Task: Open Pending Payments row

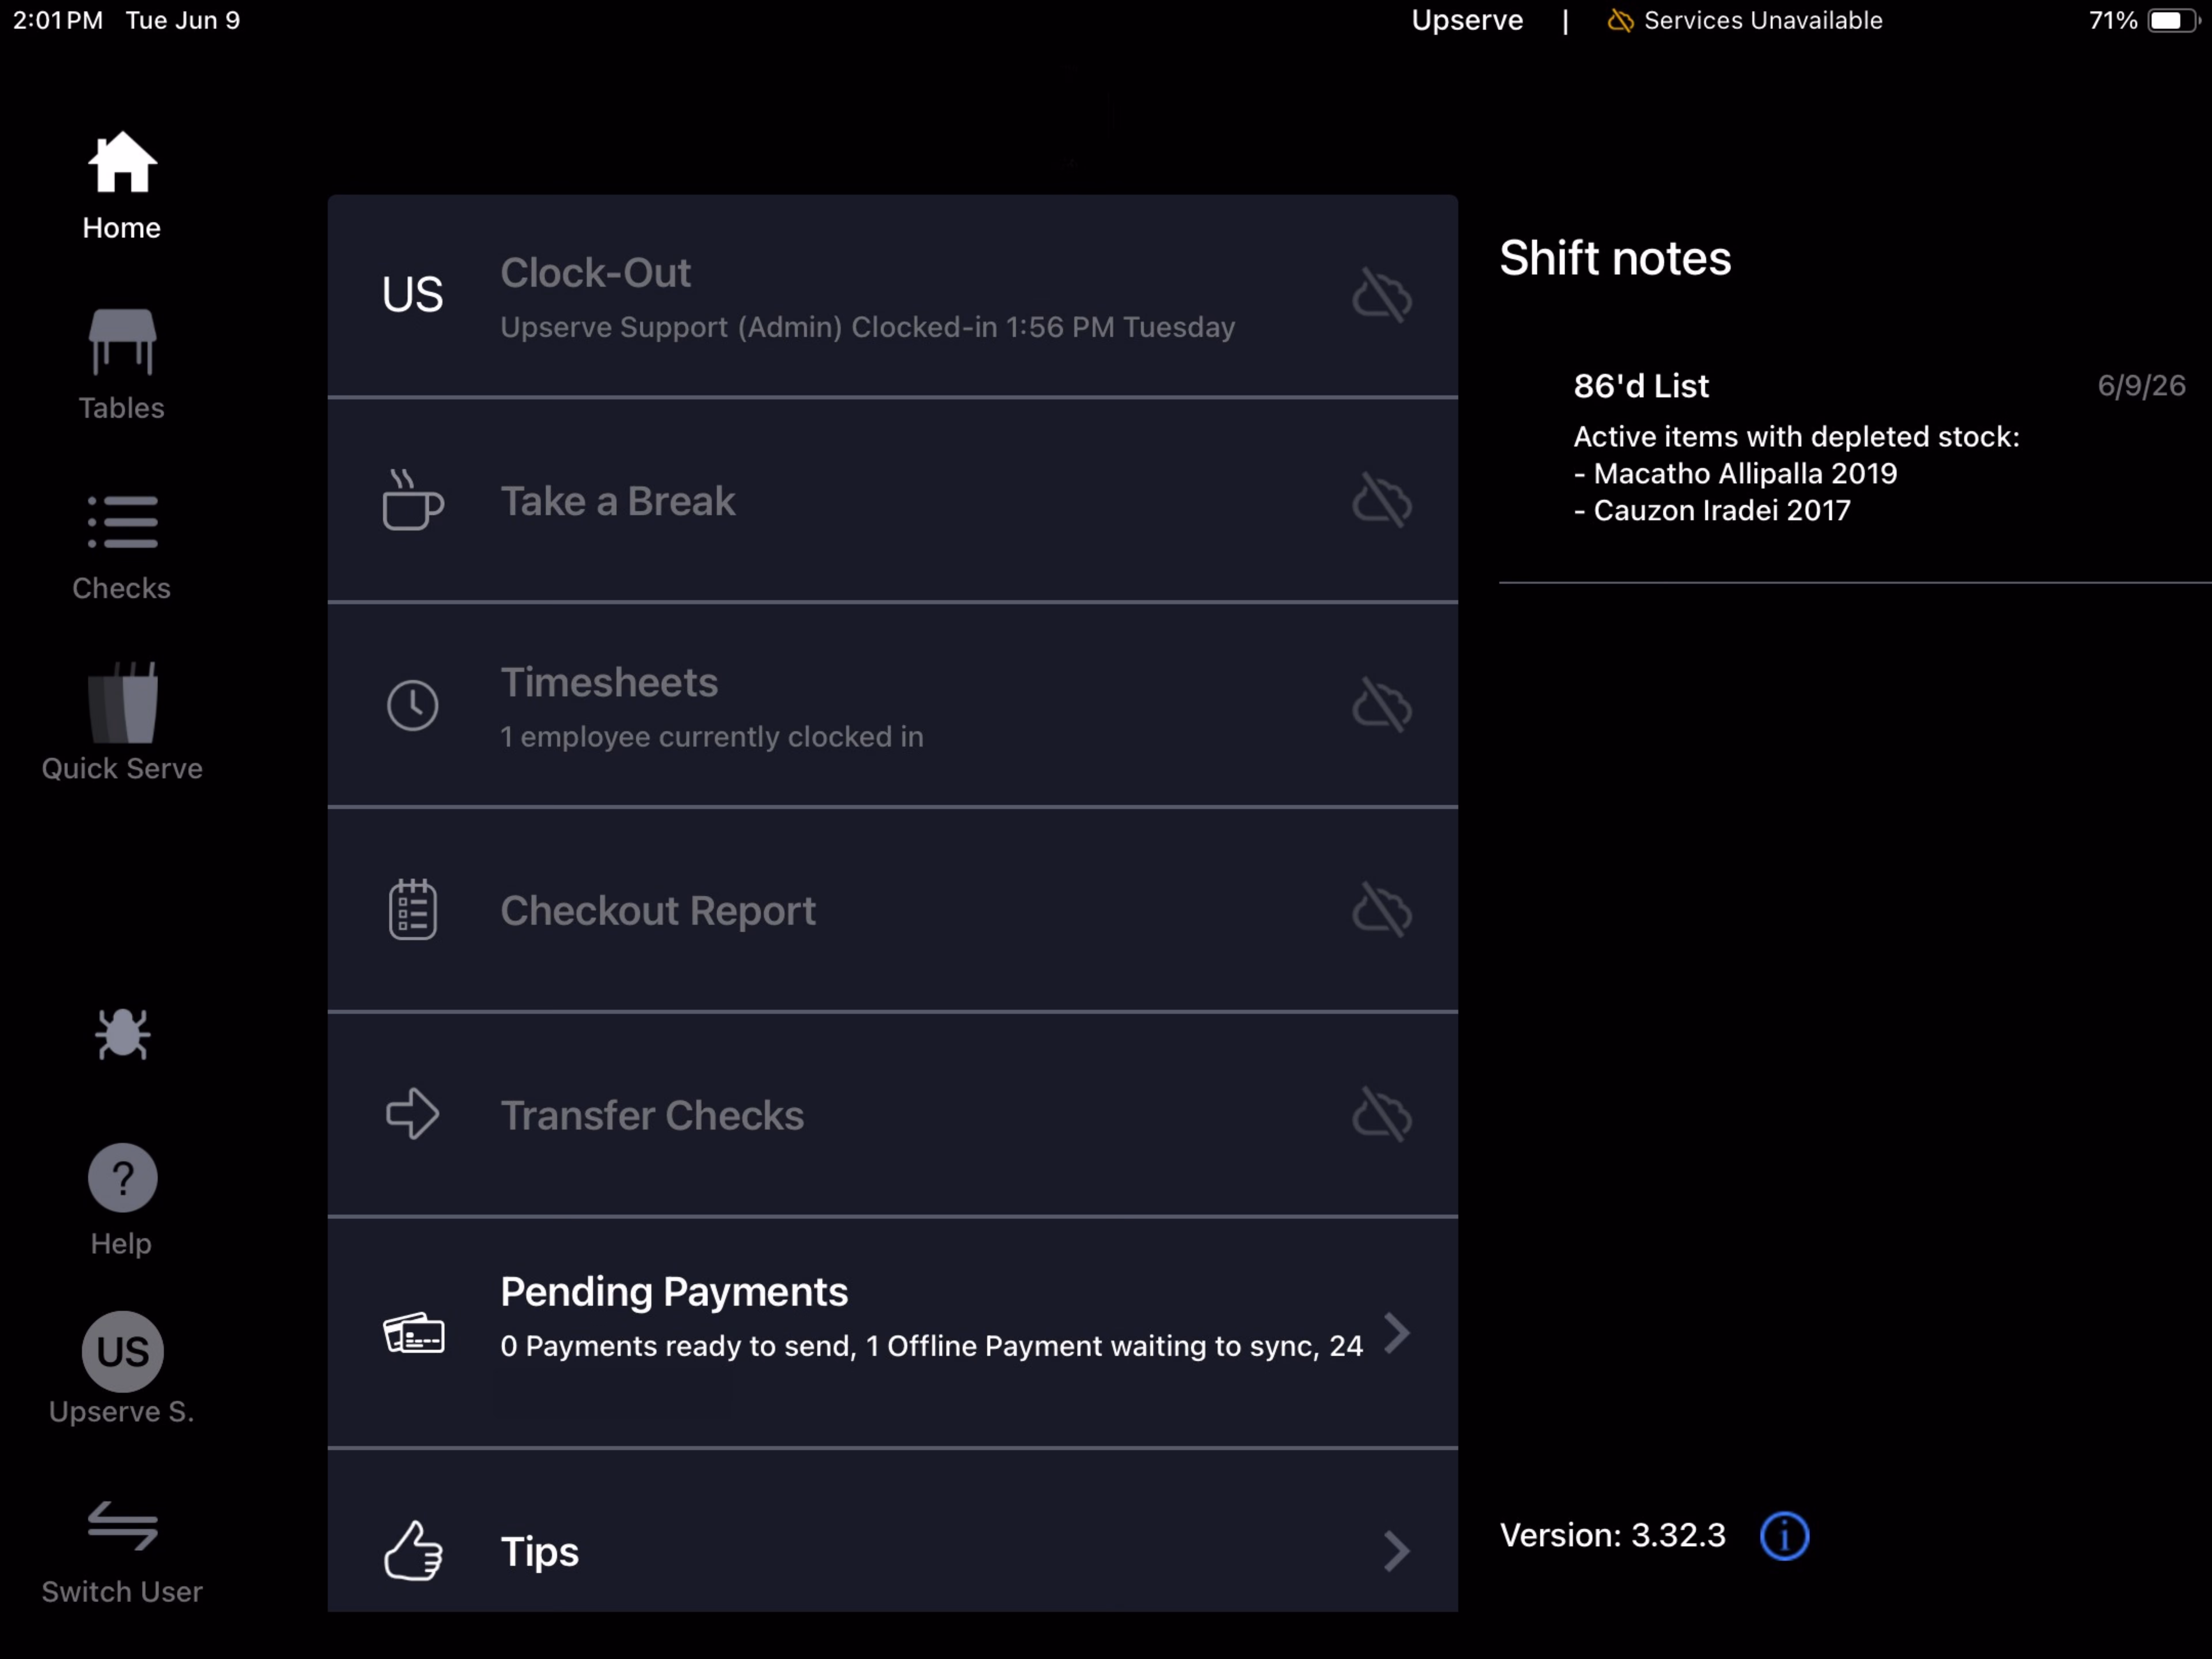Action: 892,1332
